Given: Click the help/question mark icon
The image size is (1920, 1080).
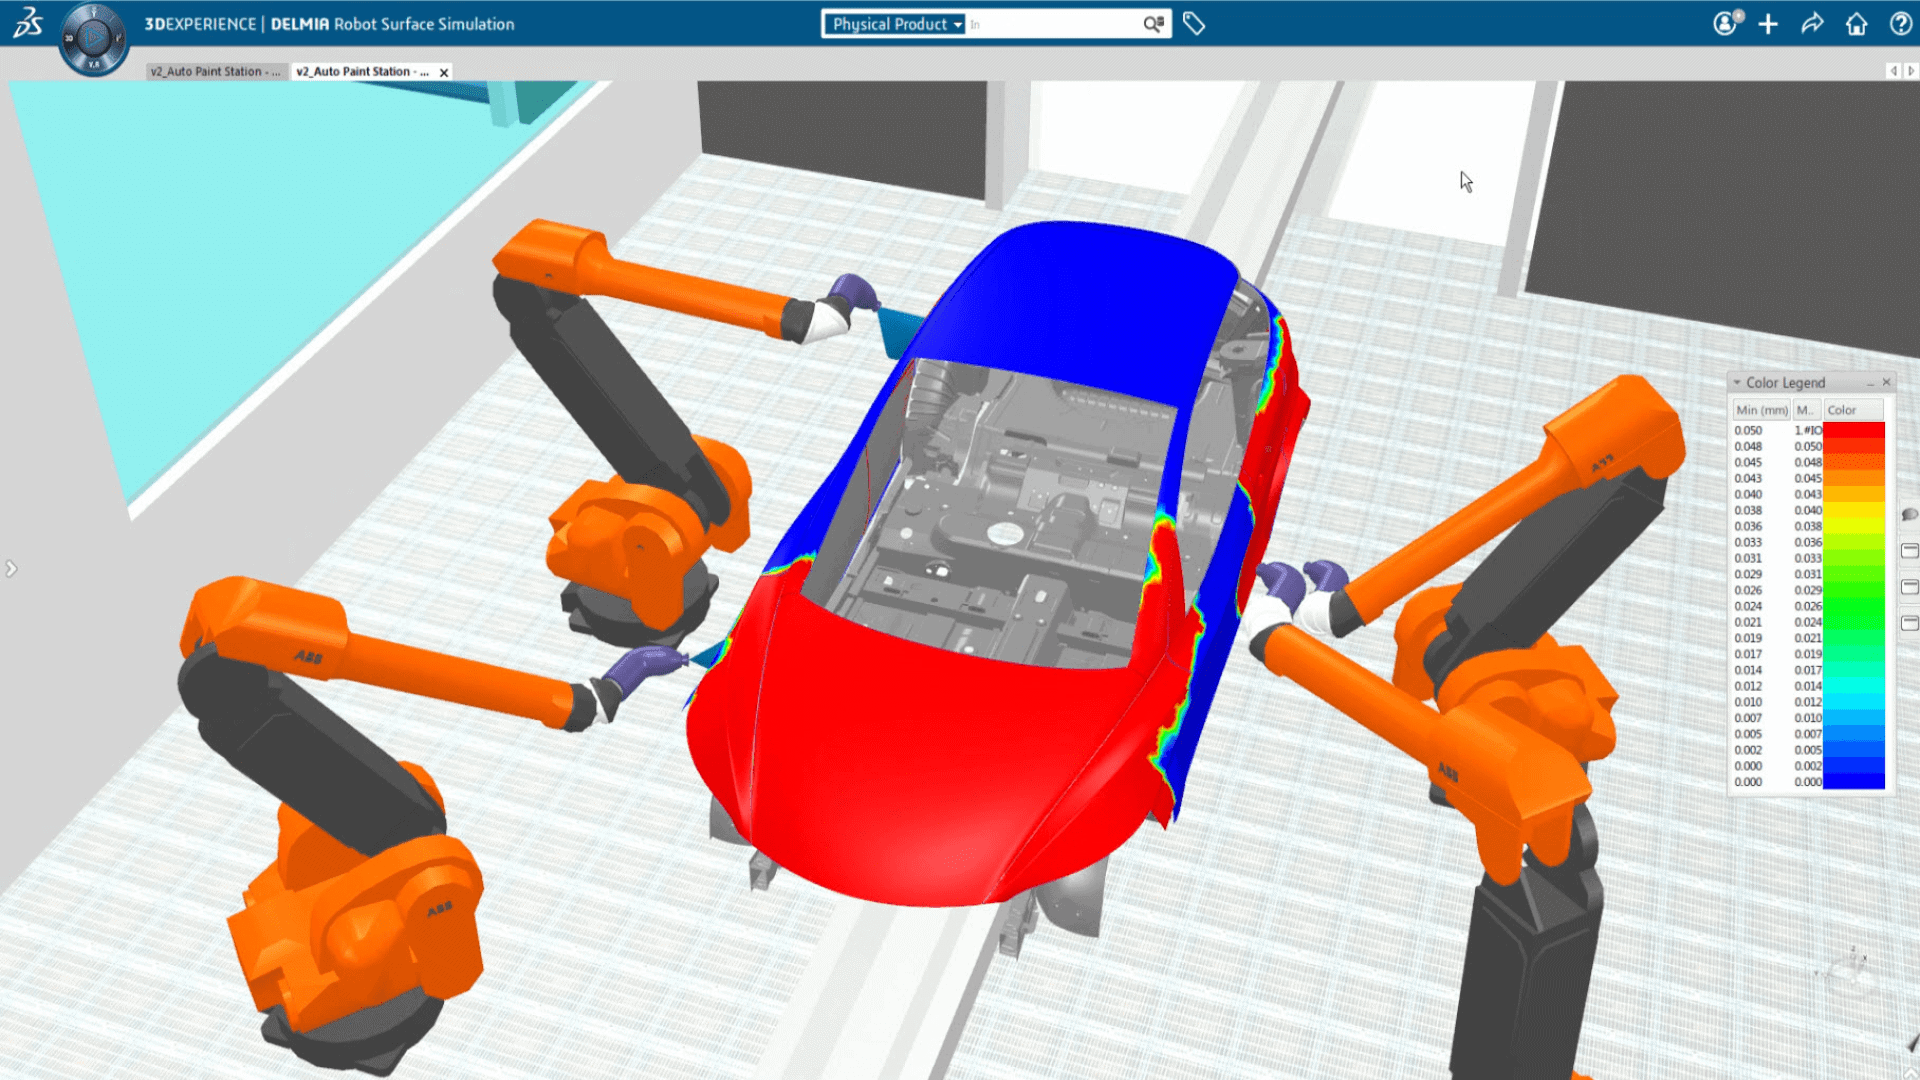Looking at the screenshot, I should pyautogui.click(x=1896, y=24).
